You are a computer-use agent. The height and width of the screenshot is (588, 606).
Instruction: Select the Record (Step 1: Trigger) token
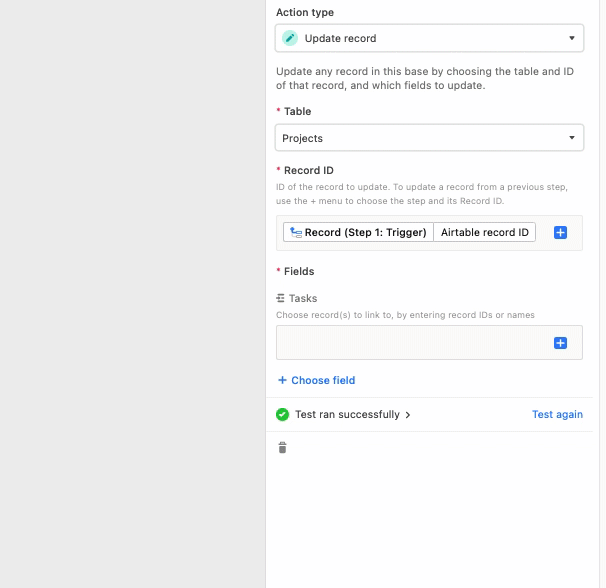[358, 232]
